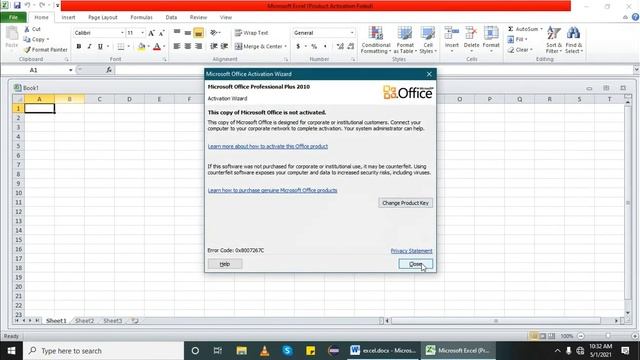
Task: Click the Help button in Activation Wizard
Action: pos(225,264)
